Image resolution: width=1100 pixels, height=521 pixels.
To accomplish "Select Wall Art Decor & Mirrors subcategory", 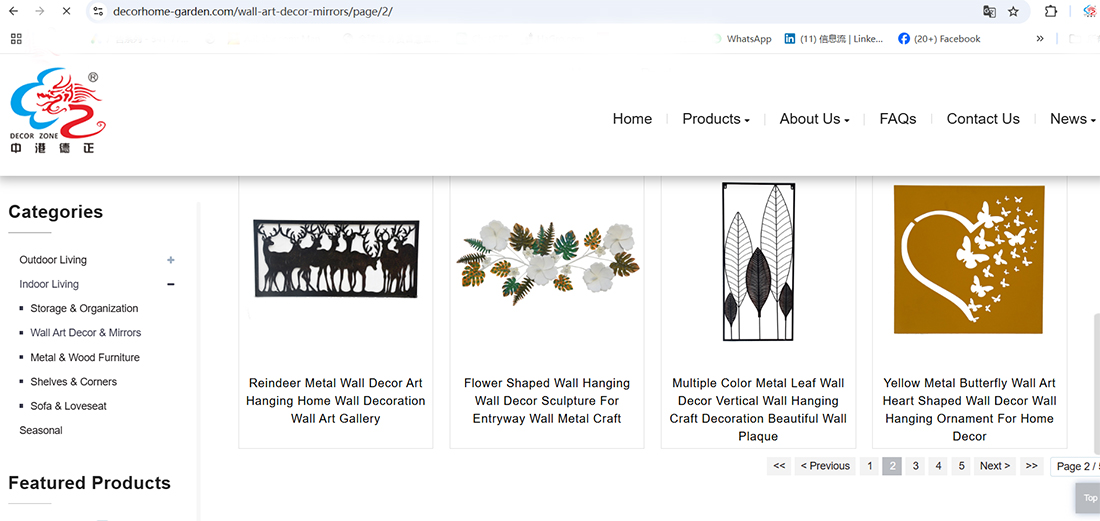I will [85, 333].
